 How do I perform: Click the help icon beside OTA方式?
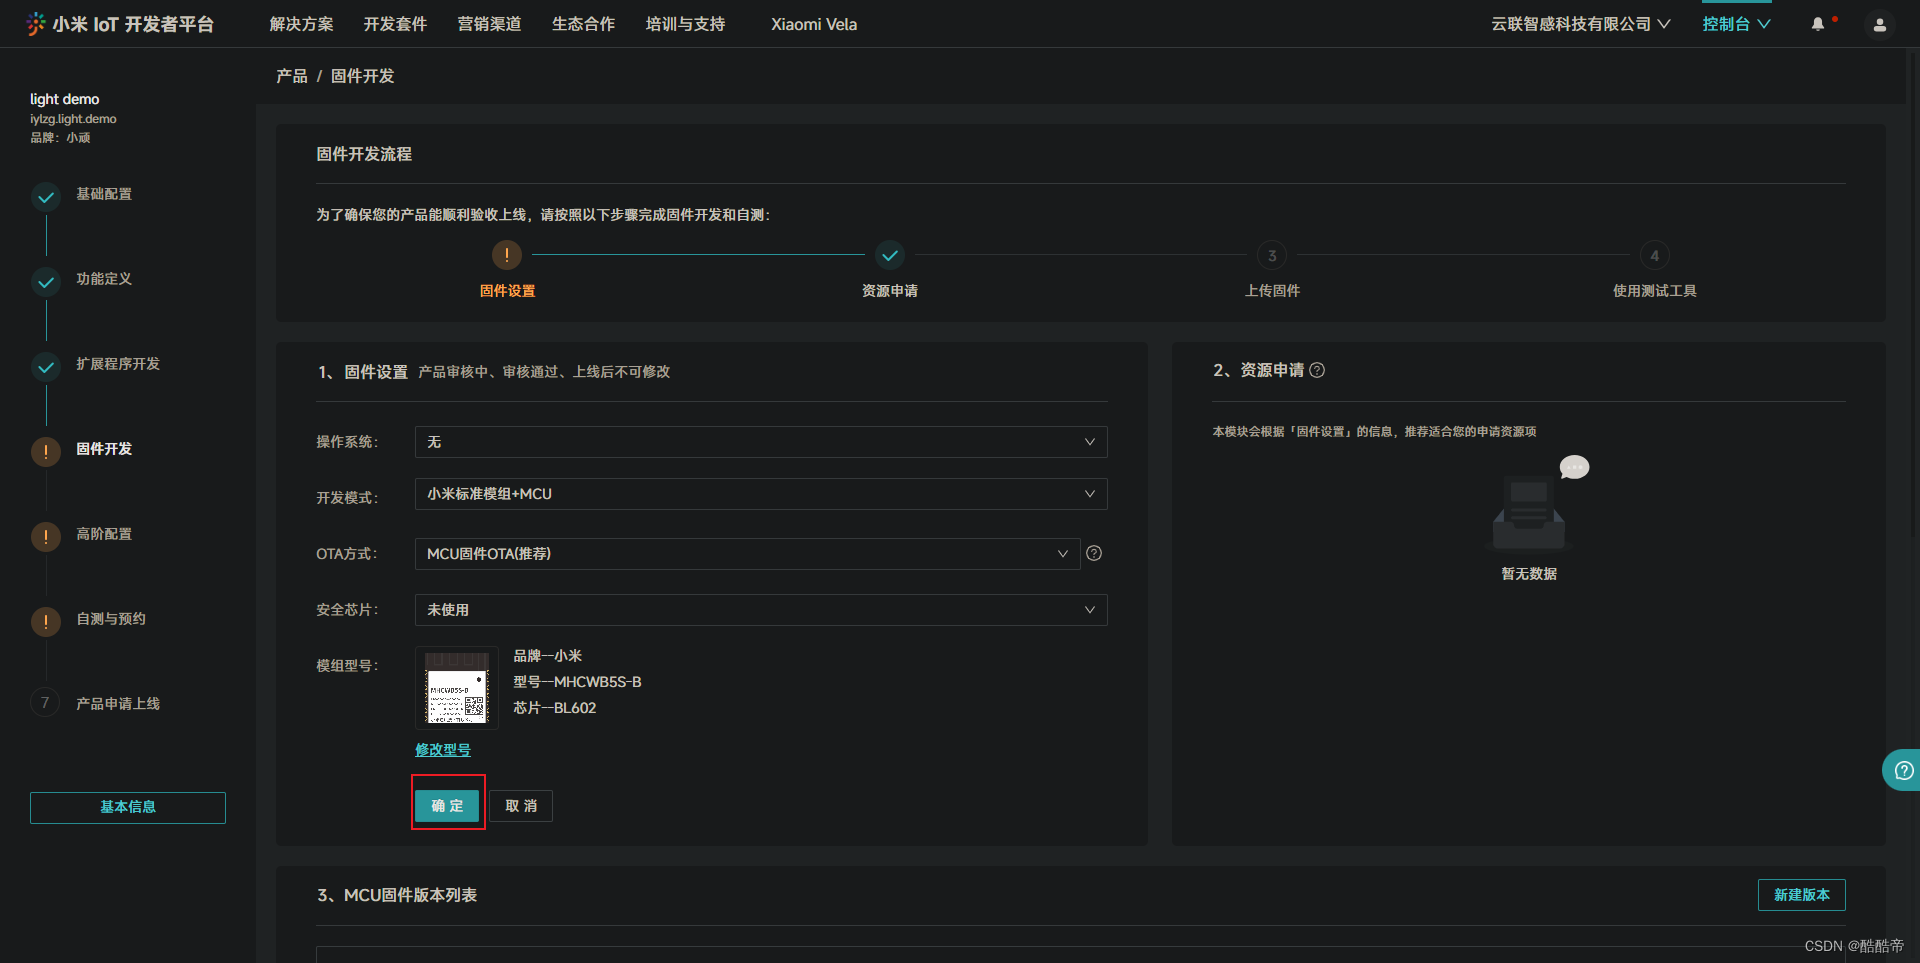coord(1094,553)
